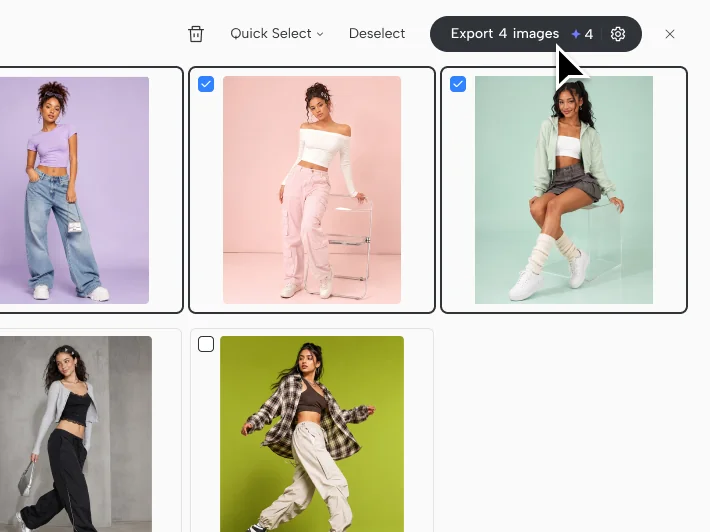Open the gray concrete background photo
710x532 pixels.
[76, 434]
